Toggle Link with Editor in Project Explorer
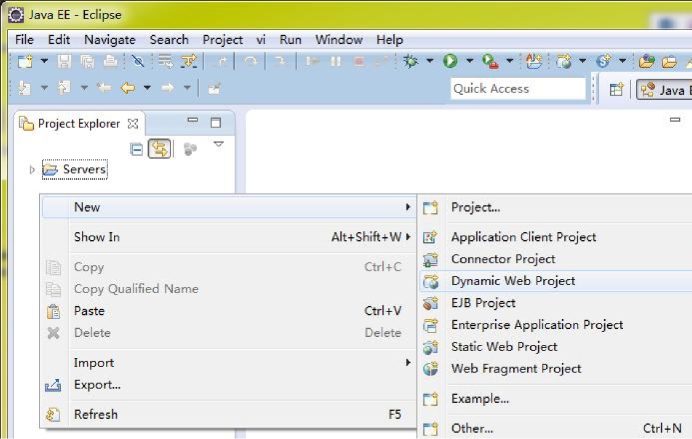This screenshot has height=439, width=692. click(159, 149)
